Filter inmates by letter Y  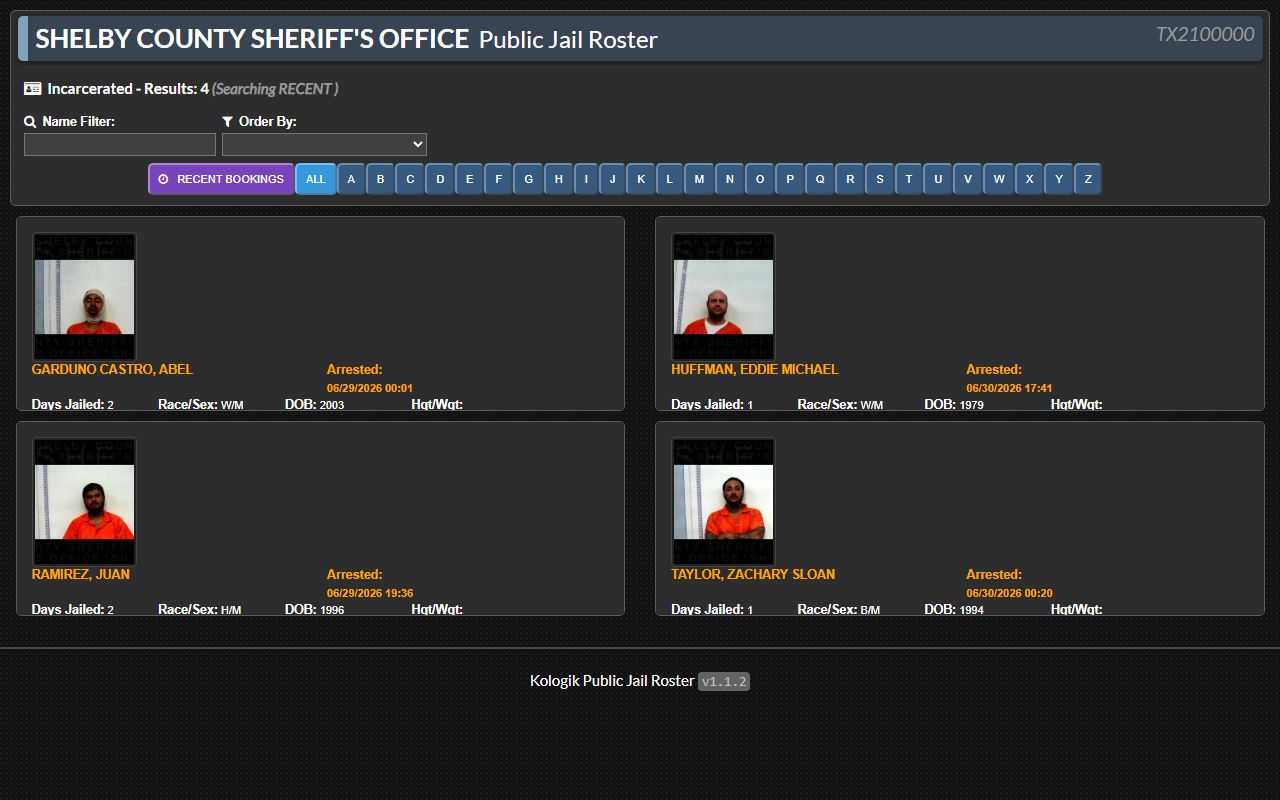pos(1059,179)
